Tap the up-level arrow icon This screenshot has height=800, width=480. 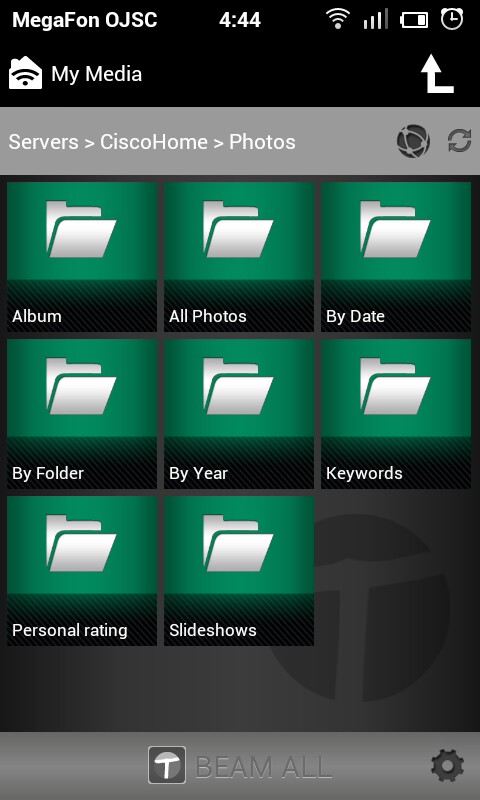[437, 74]
